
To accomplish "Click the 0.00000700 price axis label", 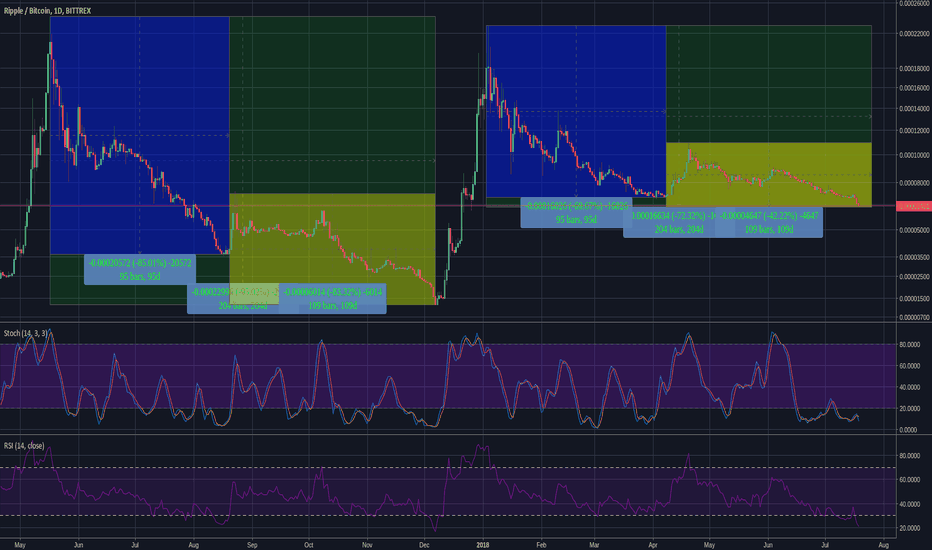I will (x=914, y=318).
